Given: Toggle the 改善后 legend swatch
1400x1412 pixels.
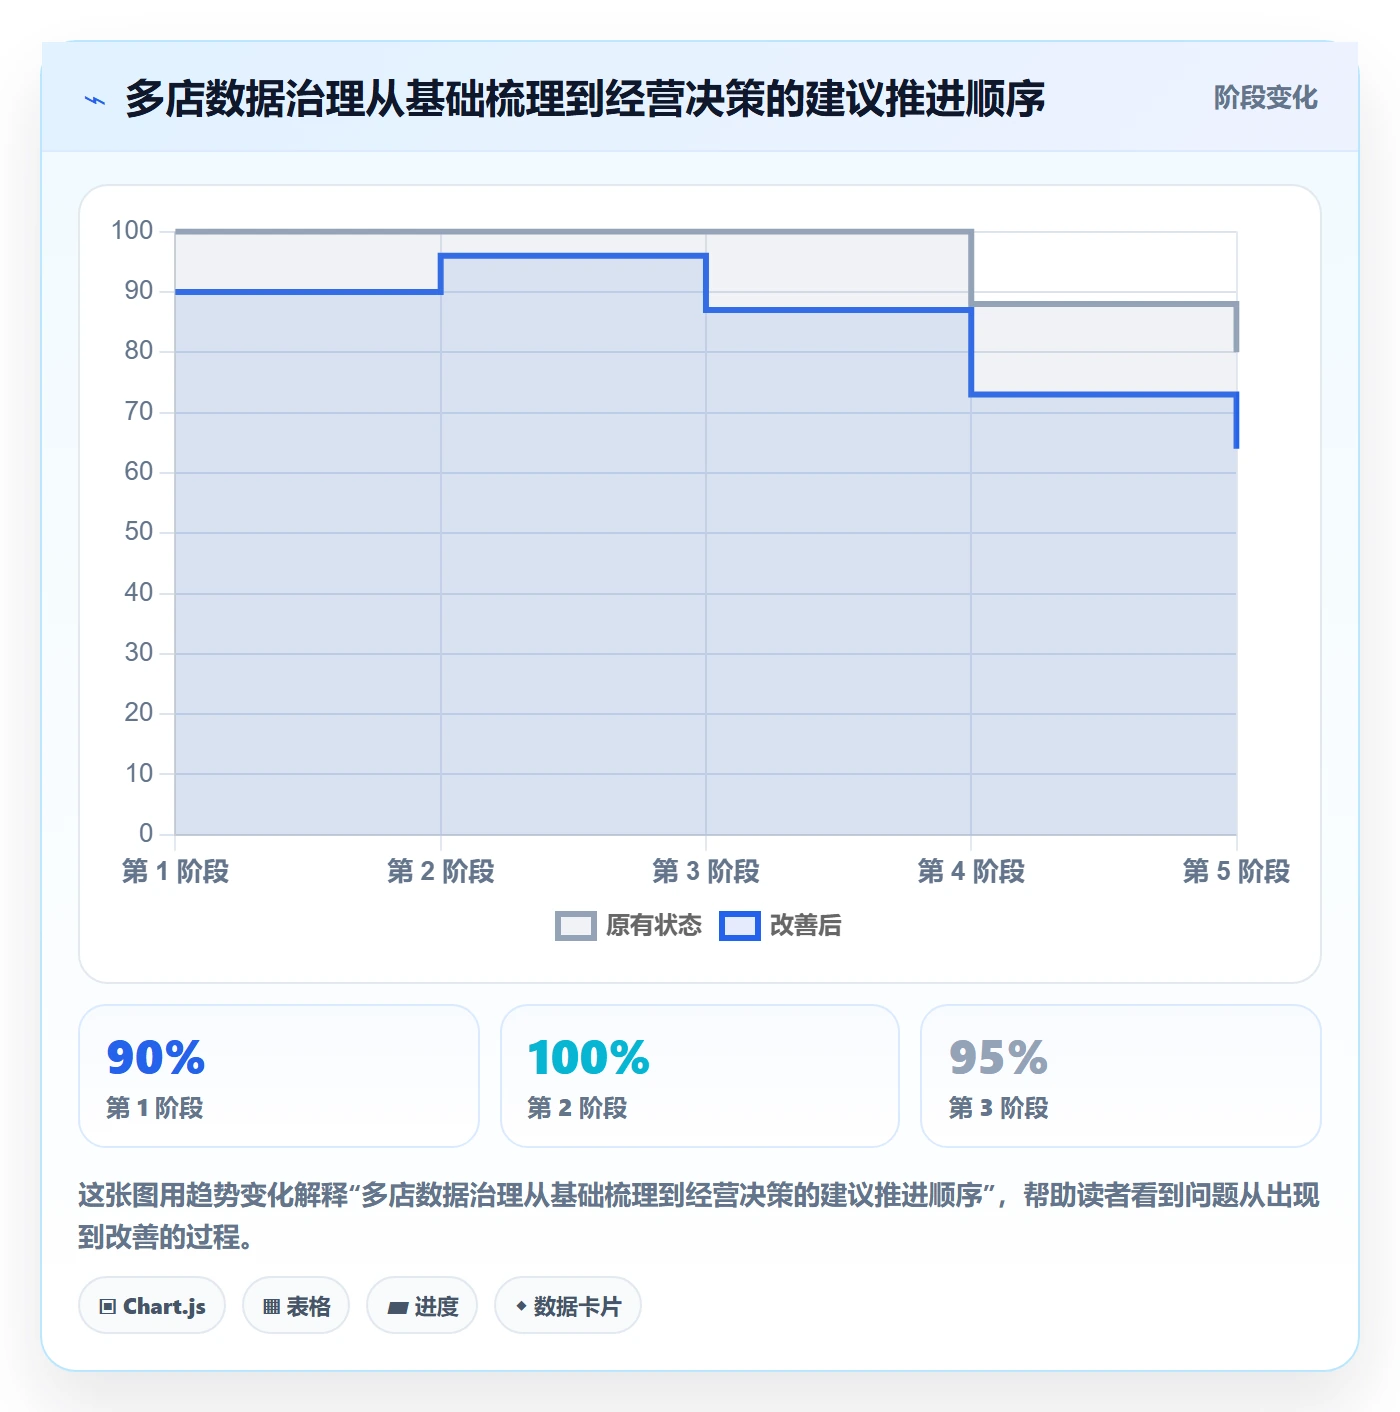Looking at the screenshot, I should point(740,926).
